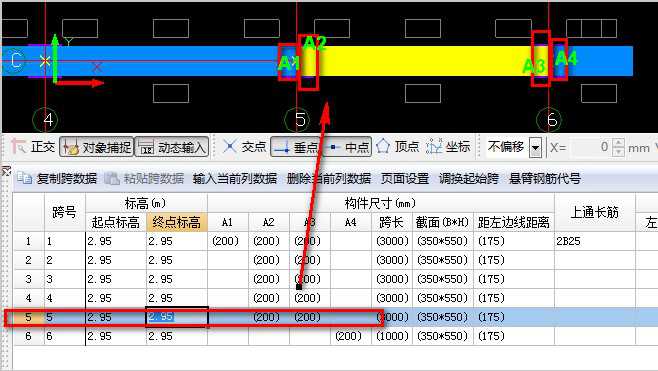
Task: Click the X offset input field
Action: click(591, 147)
